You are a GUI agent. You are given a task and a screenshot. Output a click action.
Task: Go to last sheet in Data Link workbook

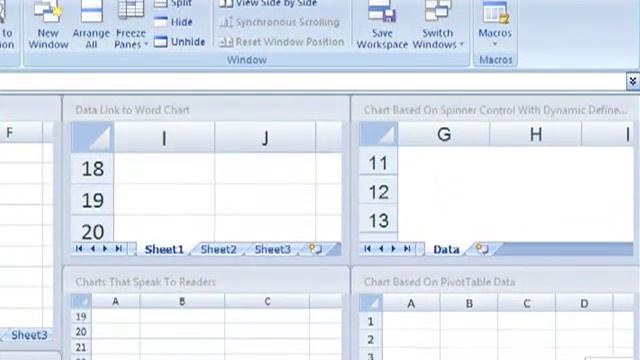[119, 249]
